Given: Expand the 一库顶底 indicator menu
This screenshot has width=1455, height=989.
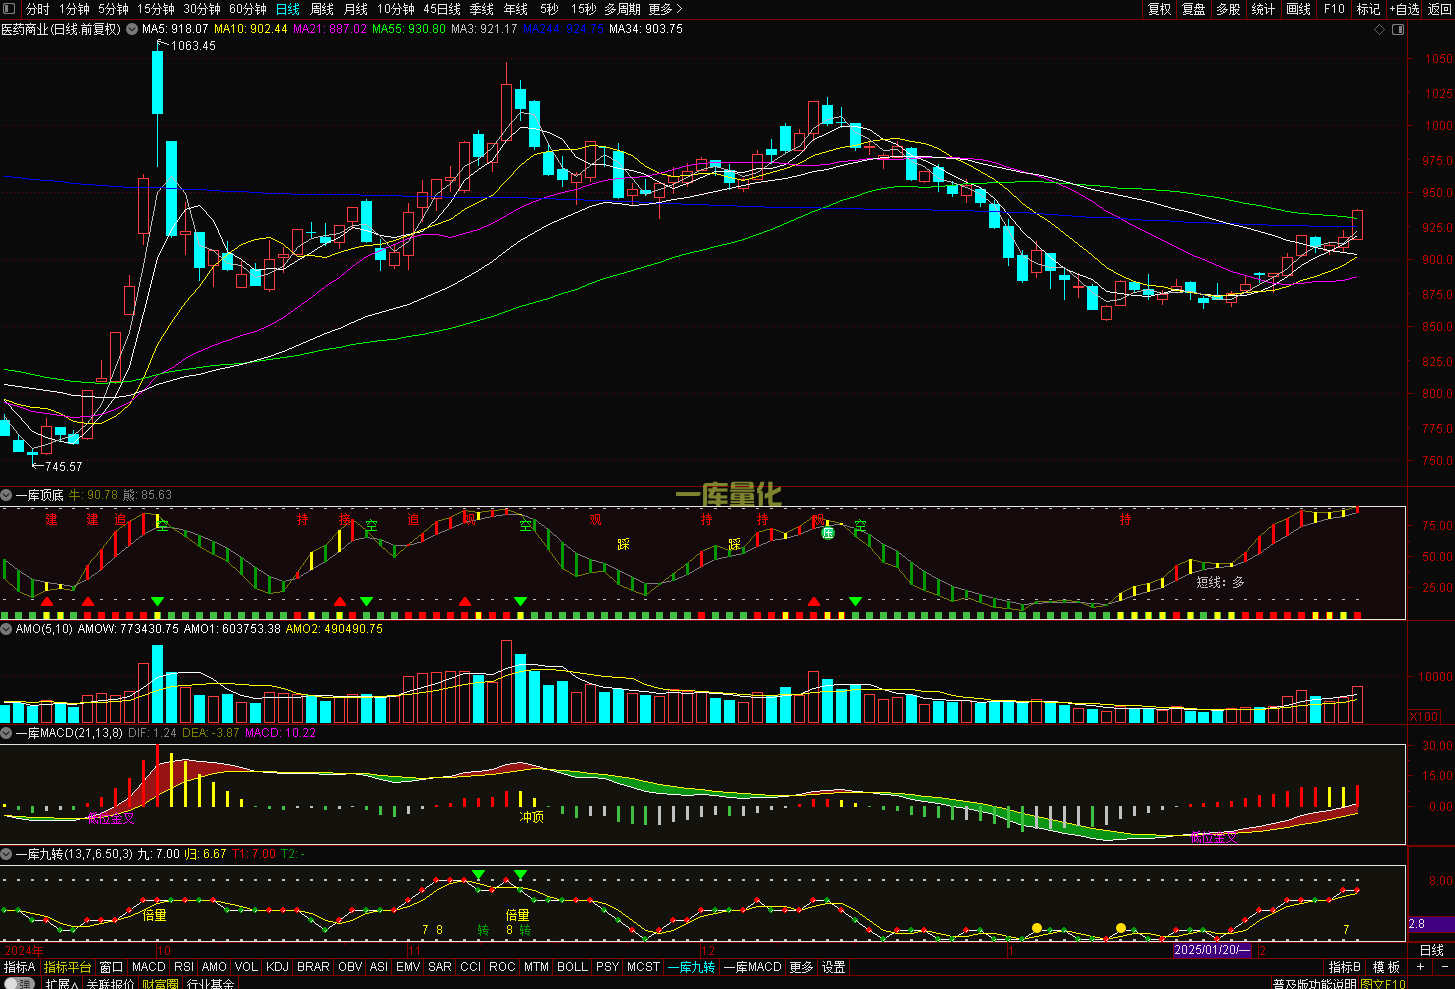Looking at the screenshot, I should [x=6, y=495].
